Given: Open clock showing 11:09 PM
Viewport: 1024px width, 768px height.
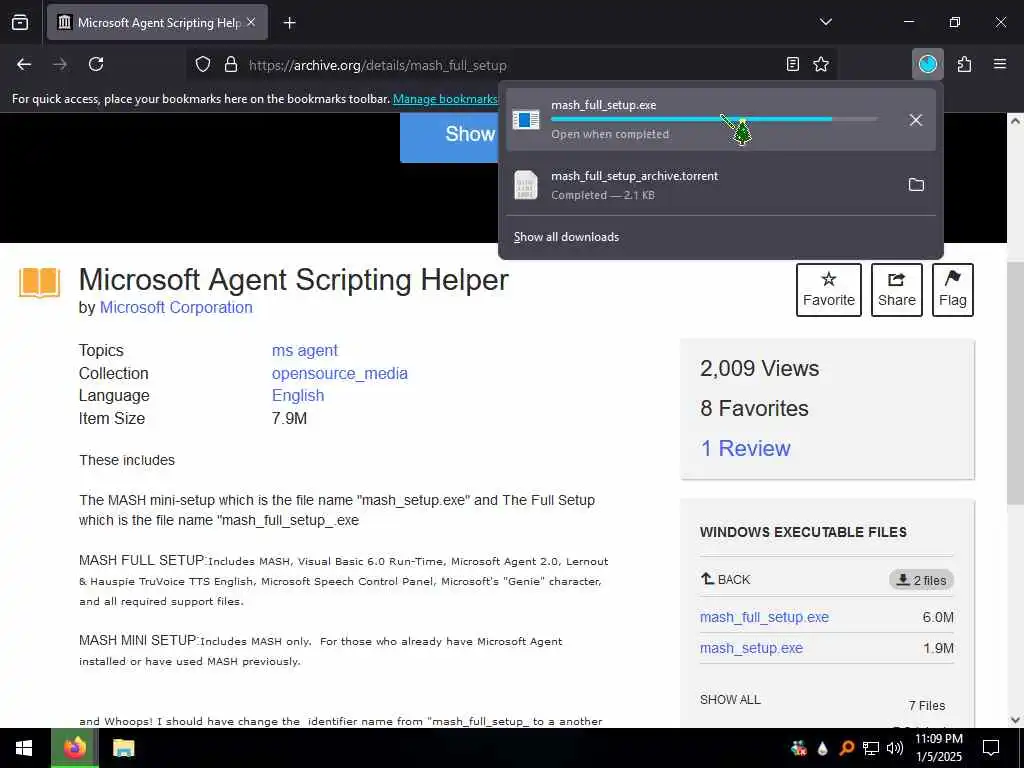Looking at the screenshot, I should pos(938,748).
